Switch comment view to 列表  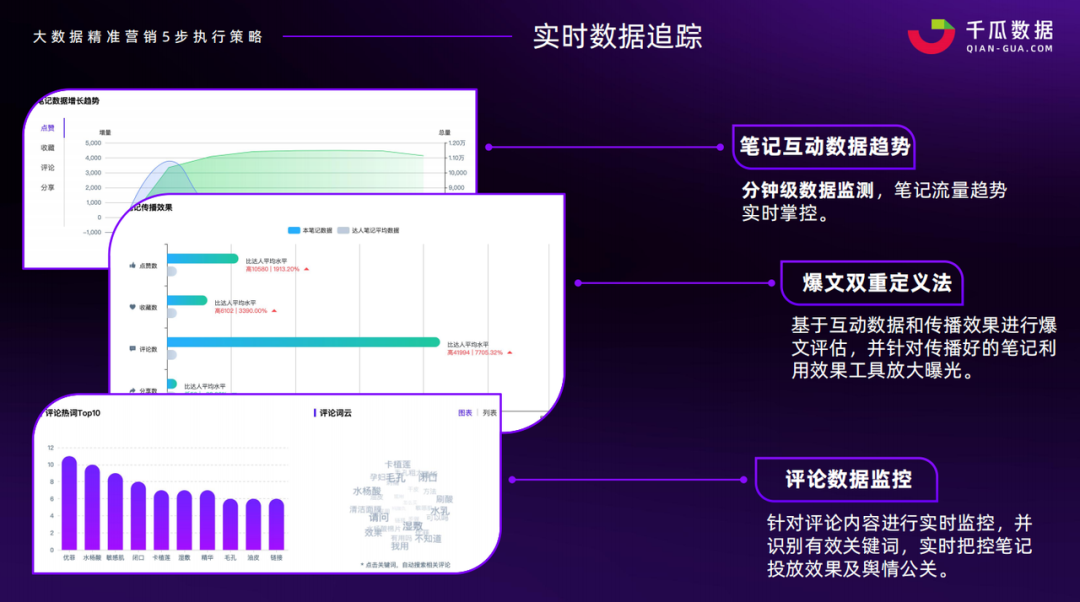489,412
